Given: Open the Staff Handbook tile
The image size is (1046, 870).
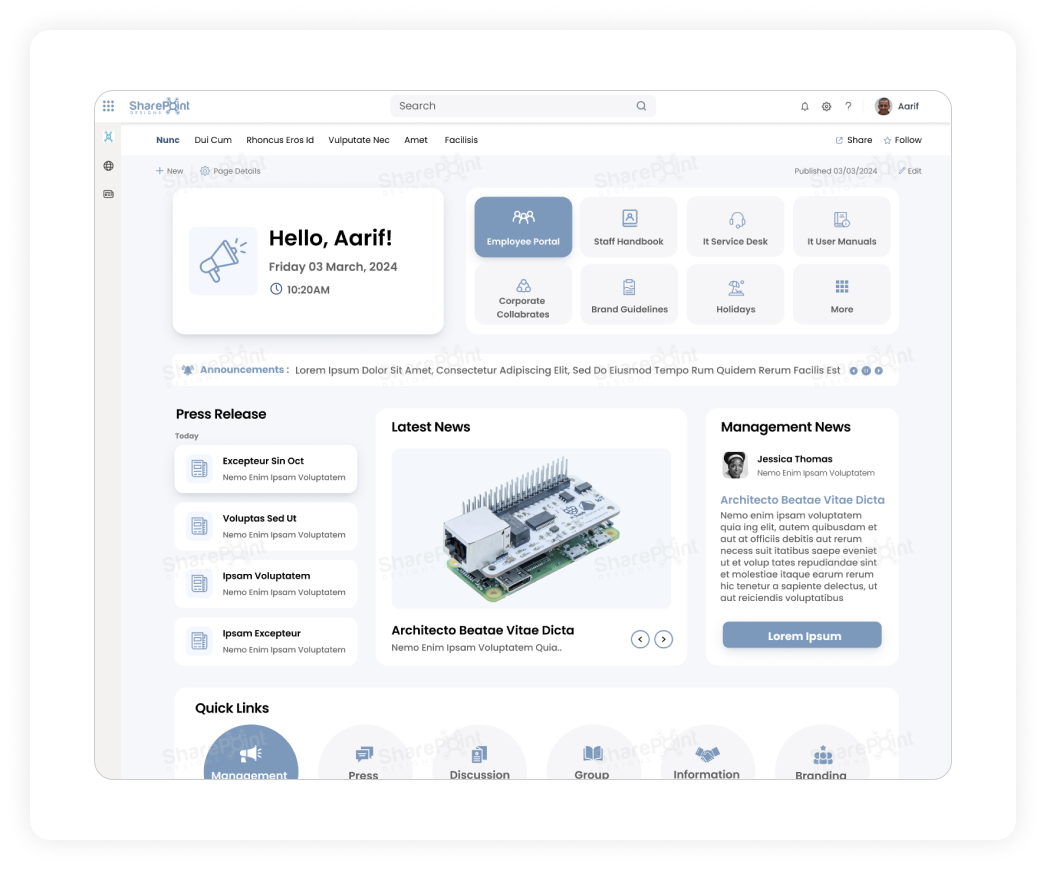Looking at the screenshot, I should pyautogui.click(x=629, y=226).
